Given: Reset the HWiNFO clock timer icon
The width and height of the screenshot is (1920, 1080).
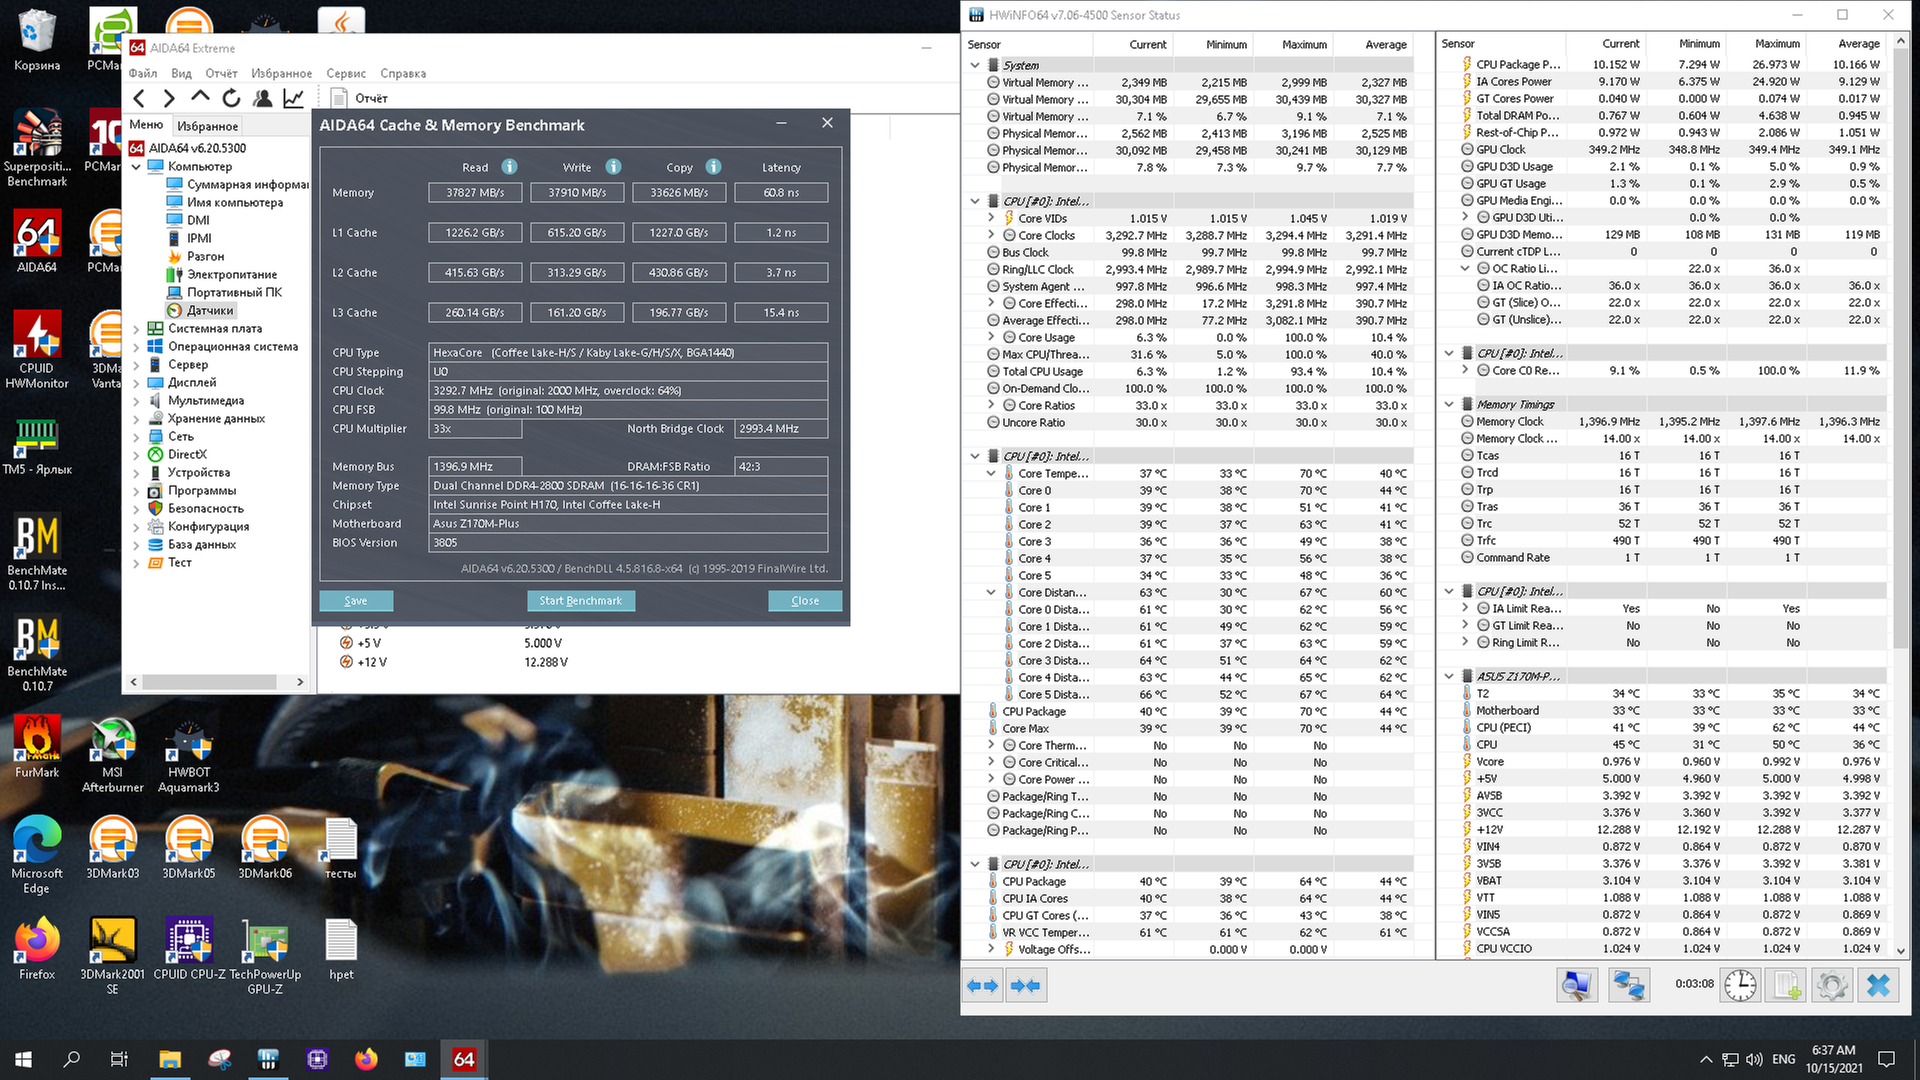Looking at the screenshot, I should click(1740, 986).
